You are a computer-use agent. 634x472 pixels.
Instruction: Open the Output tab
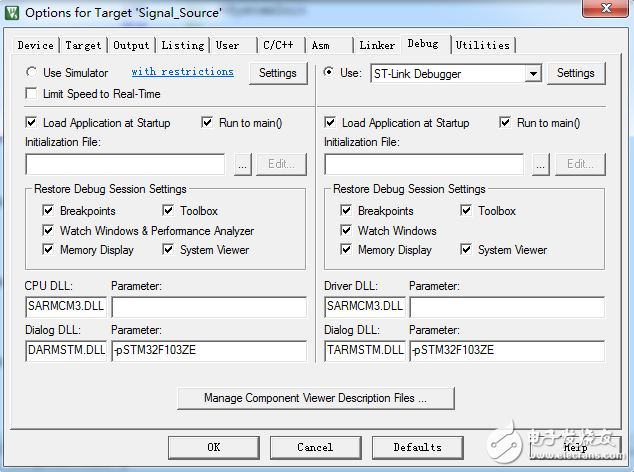pyautogui.click(x=131, y=45)
